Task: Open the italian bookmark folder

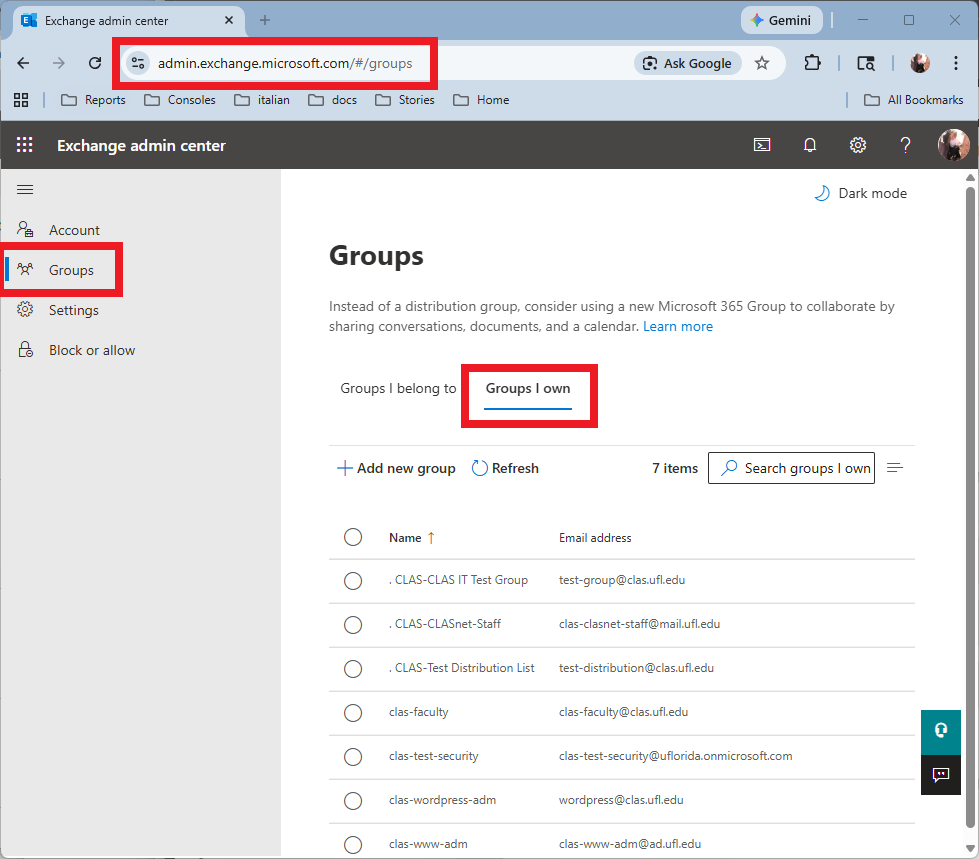Action: click(x=262, y=100)
